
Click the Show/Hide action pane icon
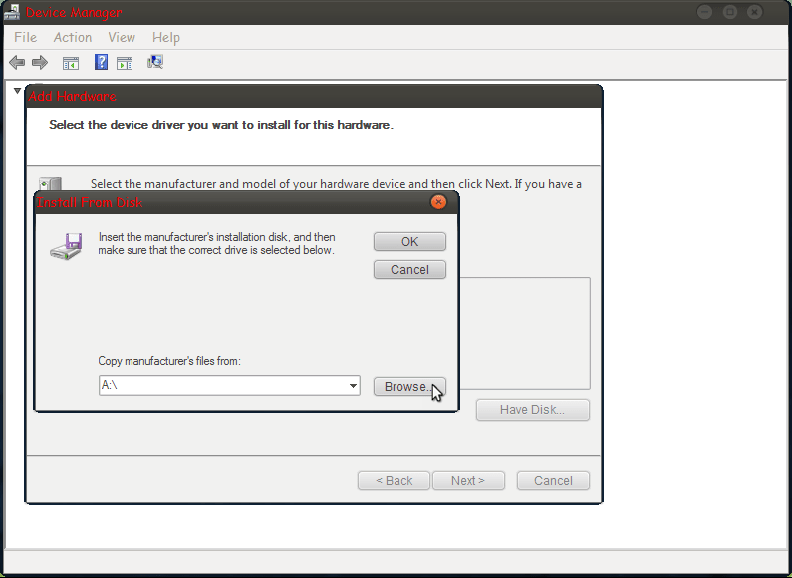pyautogui.click(x=124, y=63)
